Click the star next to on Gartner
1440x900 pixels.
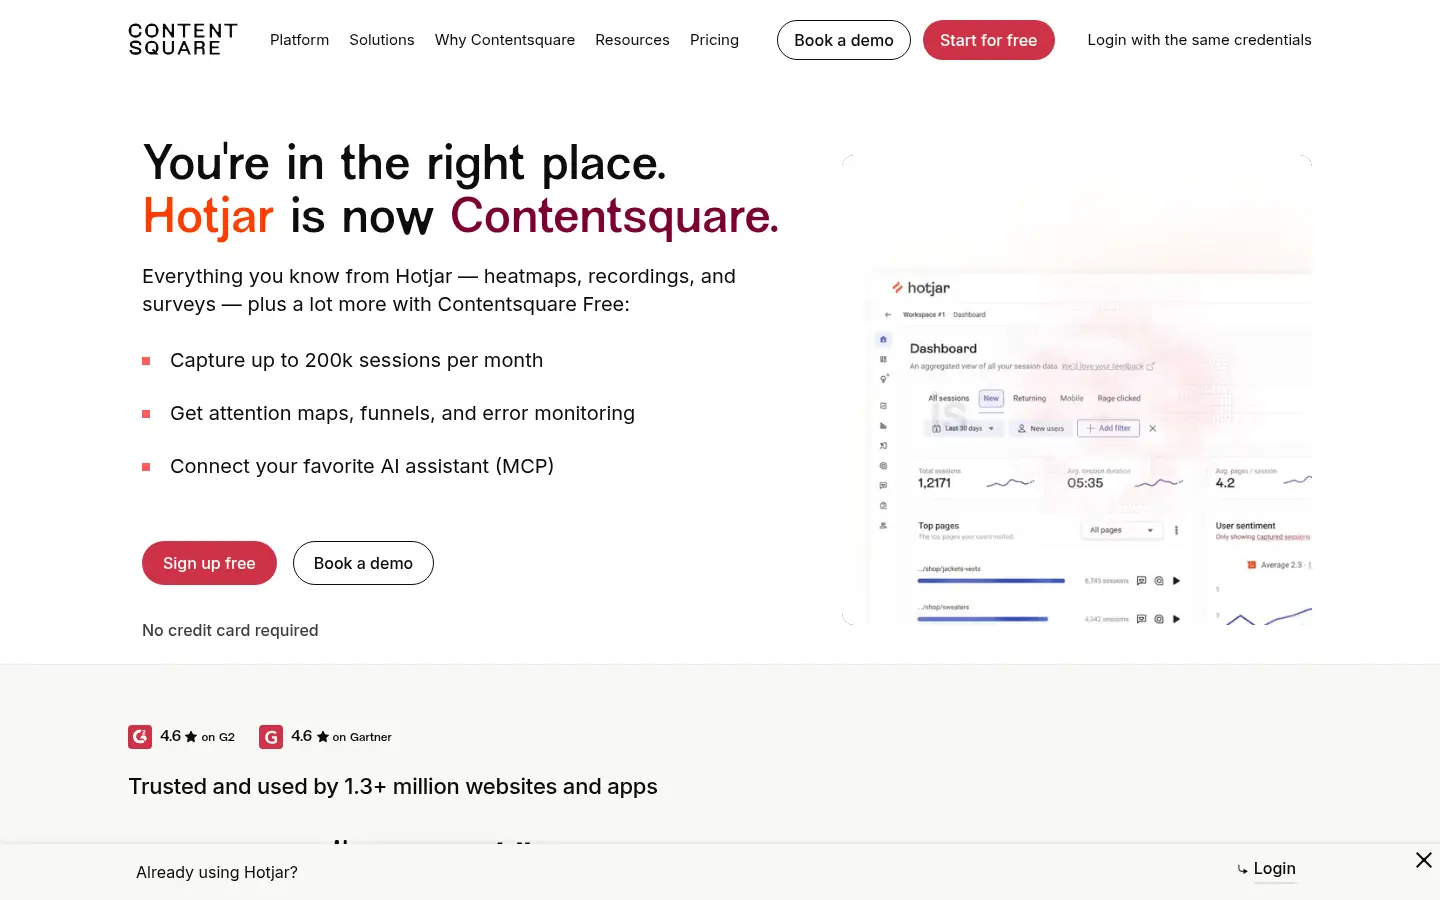[x=323, y=737]
